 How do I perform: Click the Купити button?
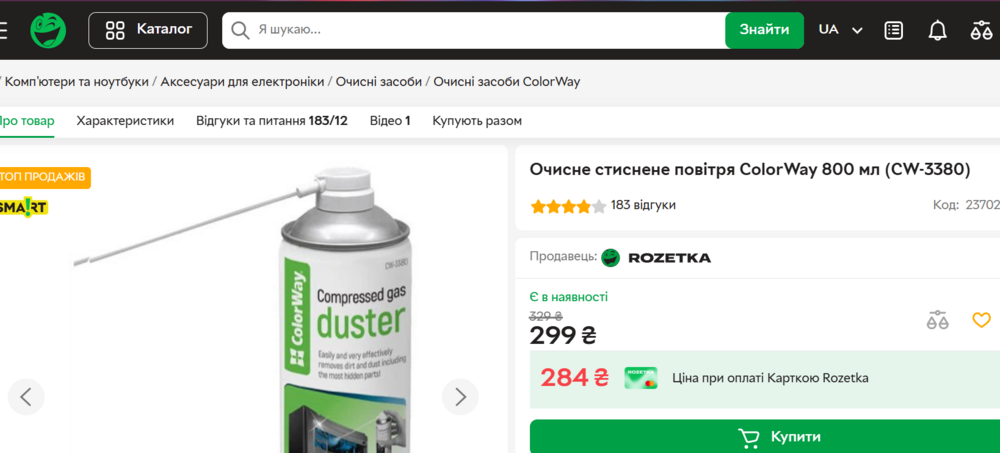click(765, 436)
